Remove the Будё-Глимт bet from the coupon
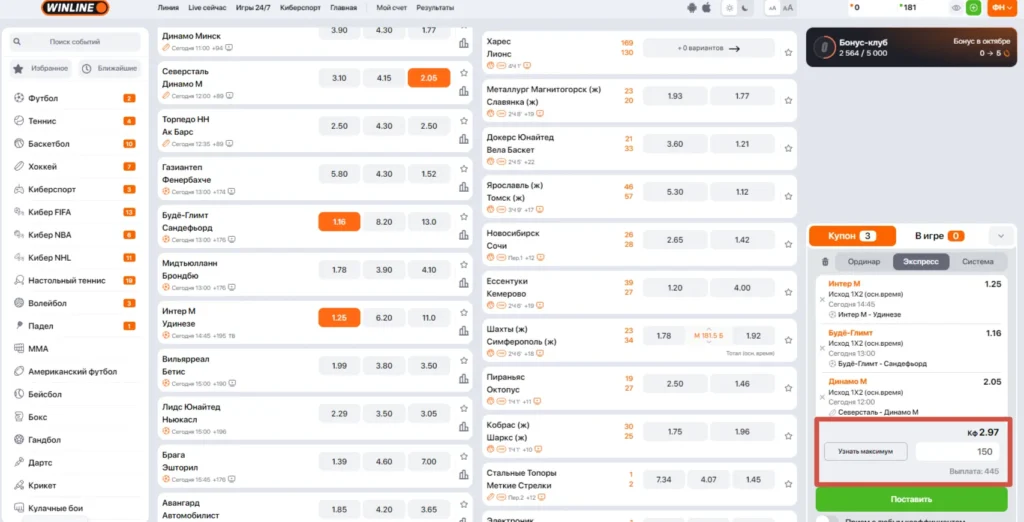This screenshot has height=522, width=1024. pos(822,348)
